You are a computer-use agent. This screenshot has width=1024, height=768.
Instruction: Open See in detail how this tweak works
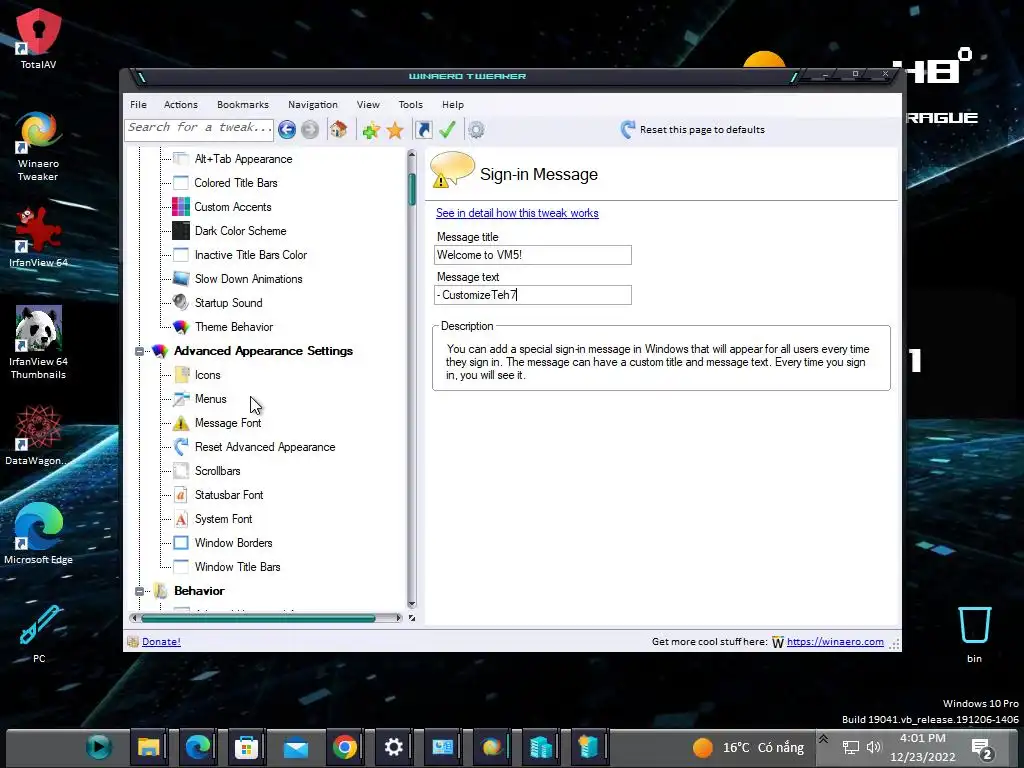point(517,213)
